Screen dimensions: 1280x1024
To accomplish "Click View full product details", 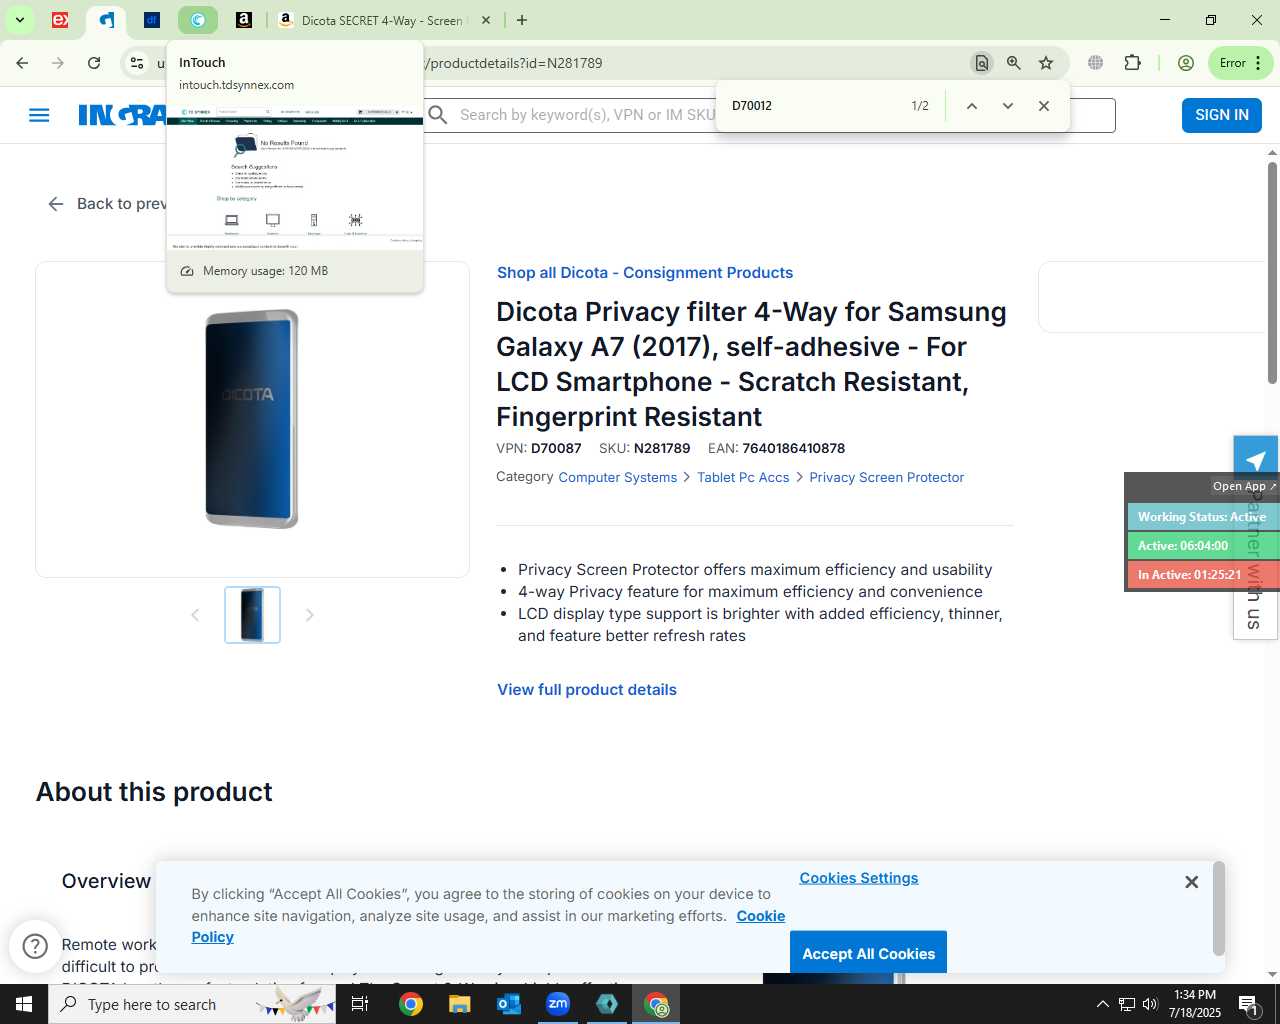I will pyautogui.click(x=587, y=690).
